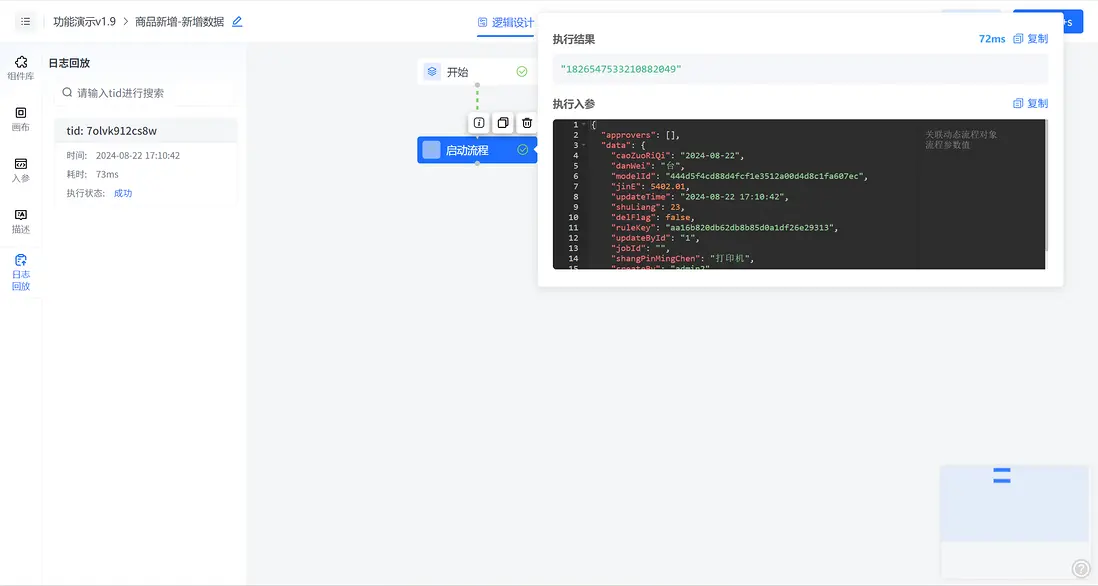Click 商品新增-新增数据 breadcrumb title
1098x586 pixels.
(179, 22)
